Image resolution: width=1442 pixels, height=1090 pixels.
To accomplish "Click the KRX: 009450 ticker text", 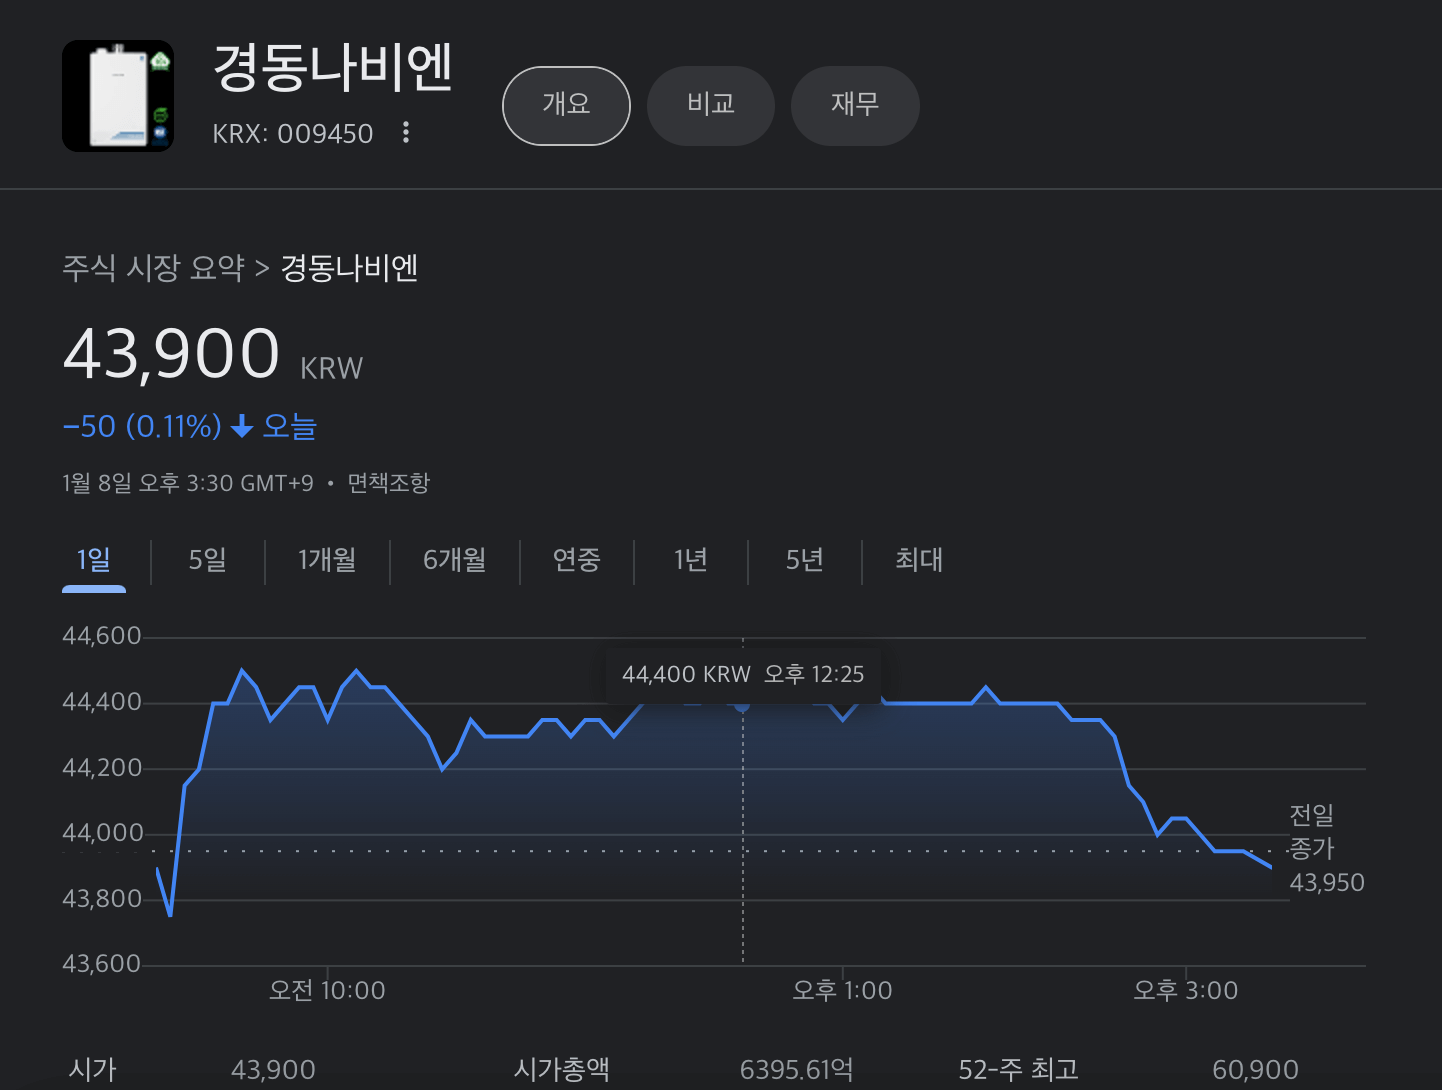I will pos(293,134).
